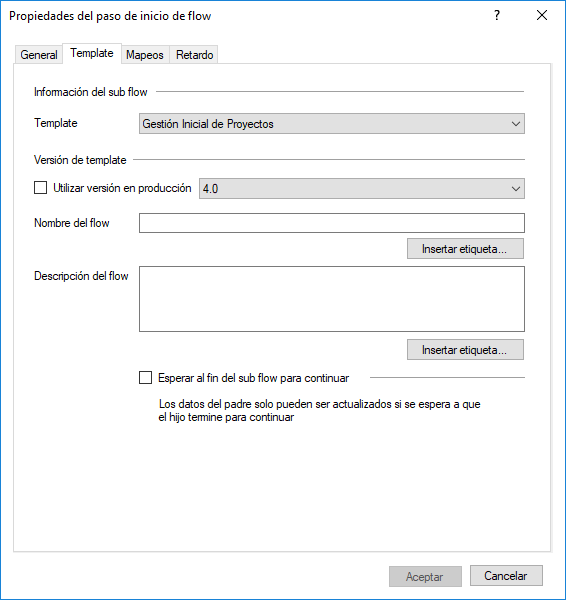Click the Utilizar versión en producción label
The width and height of the screenshot is (566, 600).
point(122,188)
